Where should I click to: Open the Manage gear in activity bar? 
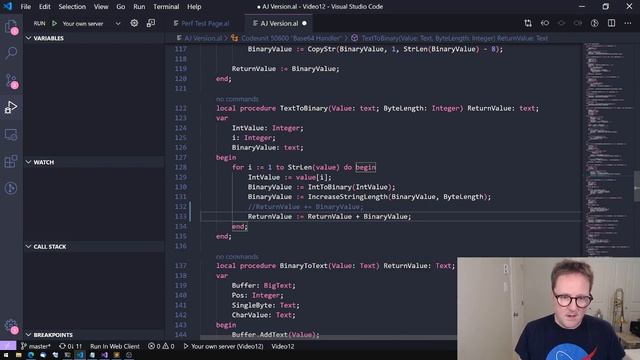[11, 326]
